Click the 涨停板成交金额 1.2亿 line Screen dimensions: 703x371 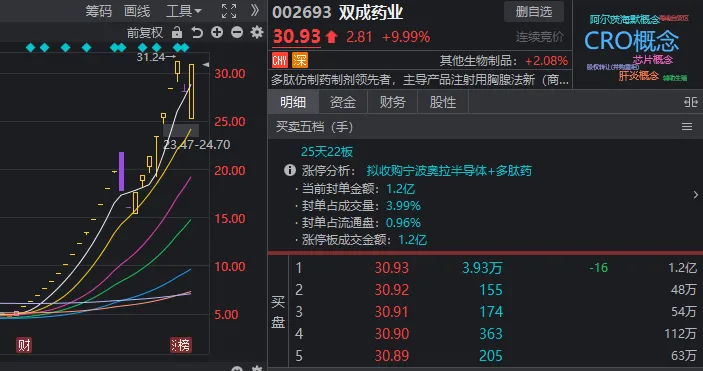(361, 240)
